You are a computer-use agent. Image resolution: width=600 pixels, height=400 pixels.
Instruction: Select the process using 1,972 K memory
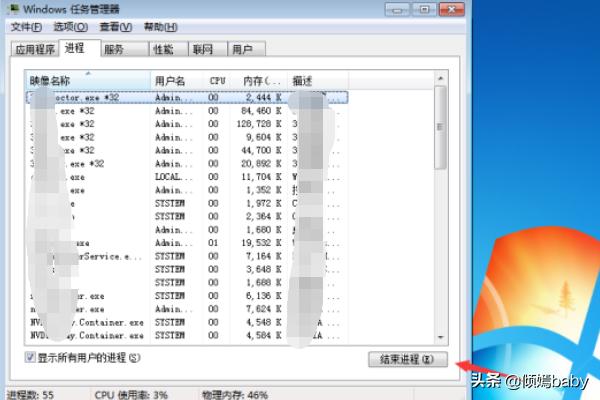[187, 203]
